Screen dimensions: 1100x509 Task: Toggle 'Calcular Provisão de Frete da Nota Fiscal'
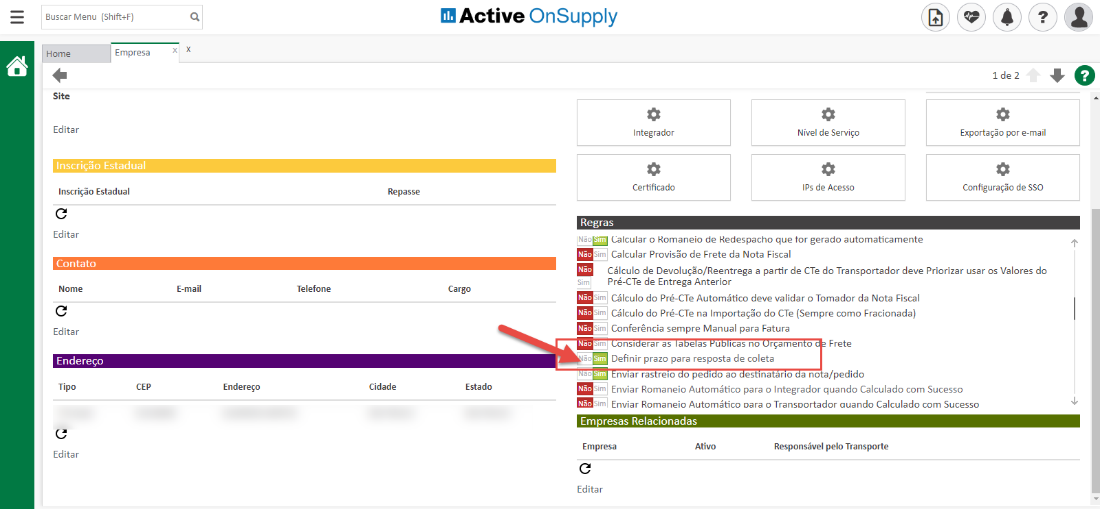coord(592,255)
